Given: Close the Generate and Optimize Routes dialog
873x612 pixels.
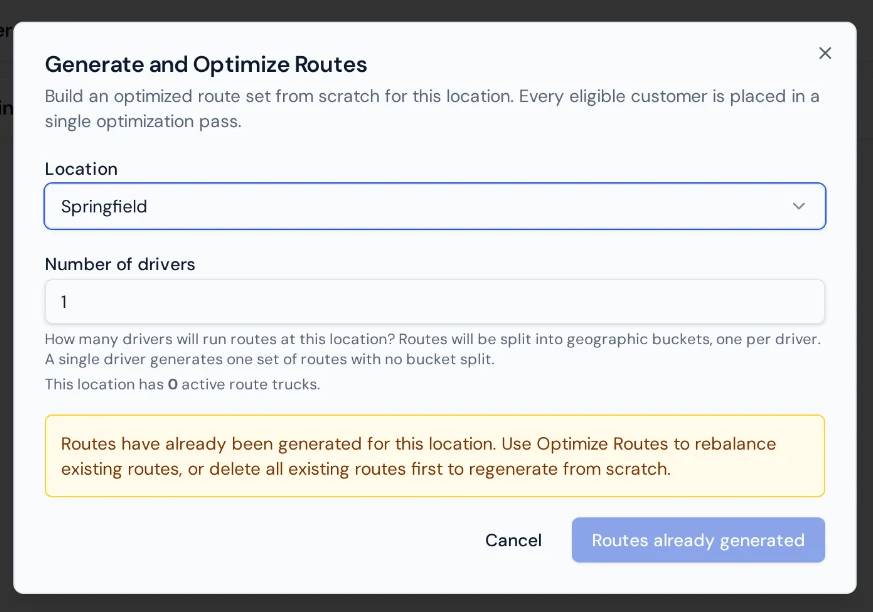Looking at the screenshot, I should tap(825, 53).
